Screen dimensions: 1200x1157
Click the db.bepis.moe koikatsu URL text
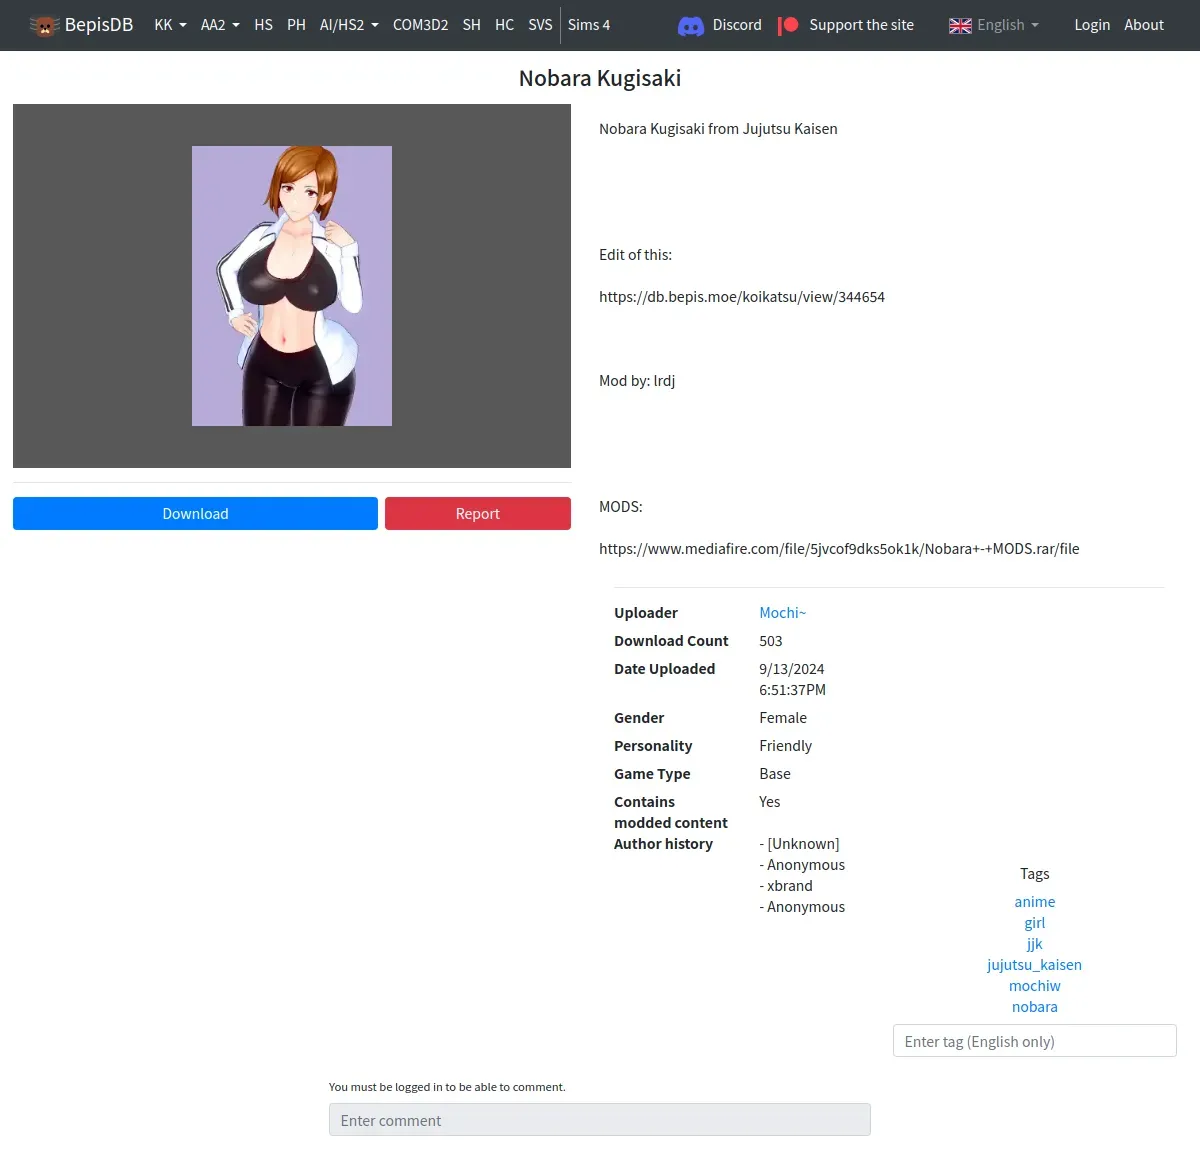(742, 297)
